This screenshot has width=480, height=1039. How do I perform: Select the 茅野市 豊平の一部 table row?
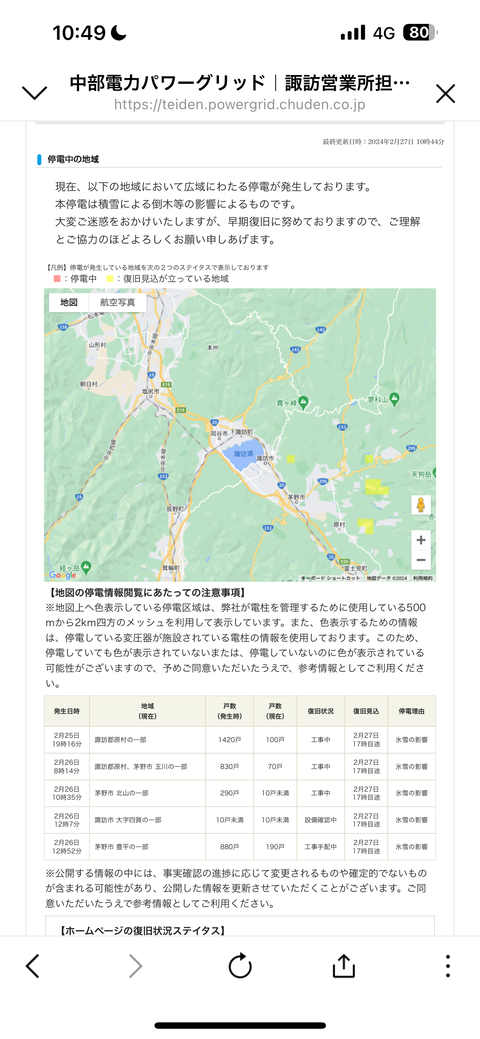click(240, 847)
